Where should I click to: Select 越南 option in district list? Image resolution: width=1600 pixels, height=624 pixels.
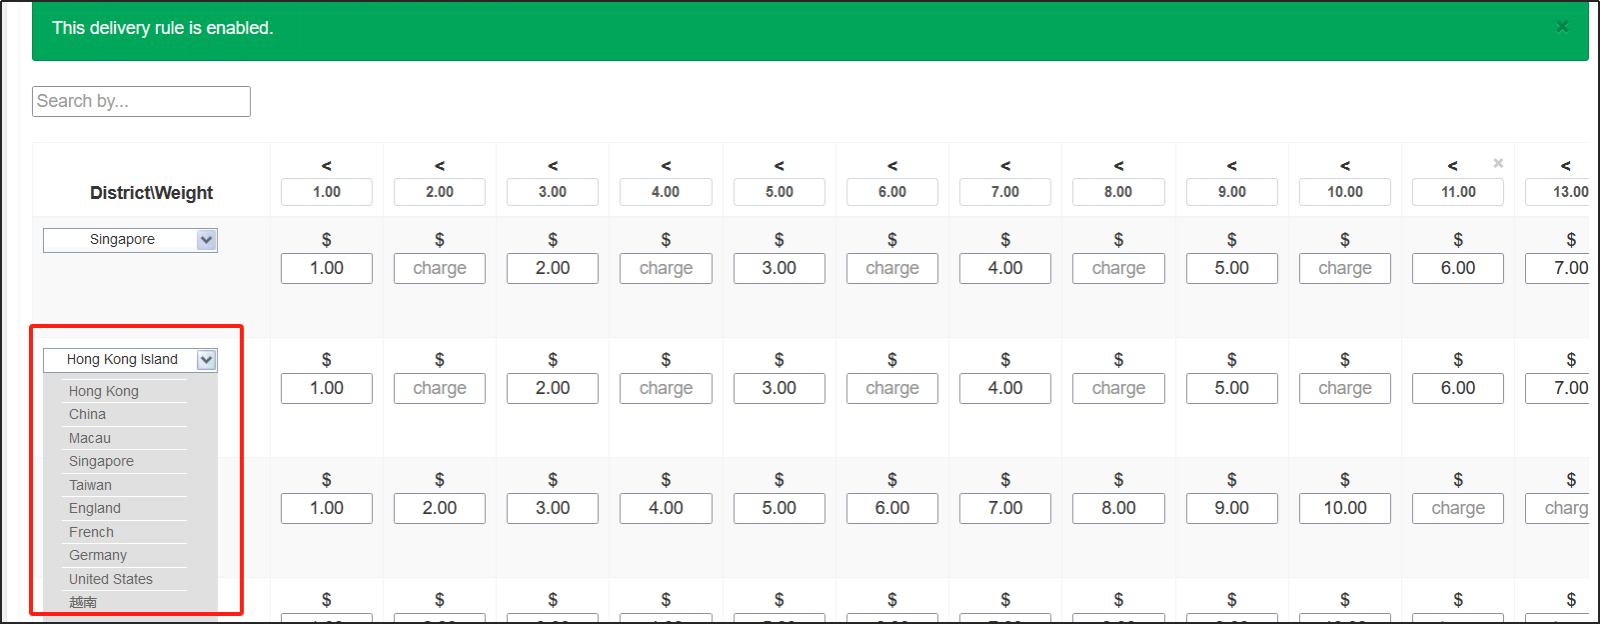coord(83,602)
